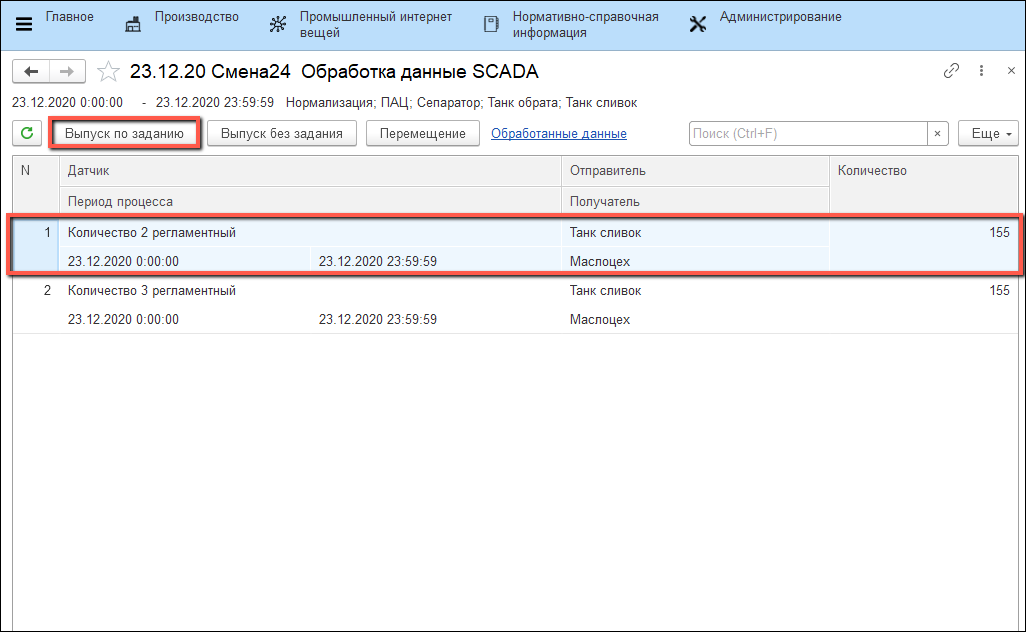Click the back navigation arrow
Image resolution: width=1026 pixels, height=632 pixels.
[x=31, y=72]
